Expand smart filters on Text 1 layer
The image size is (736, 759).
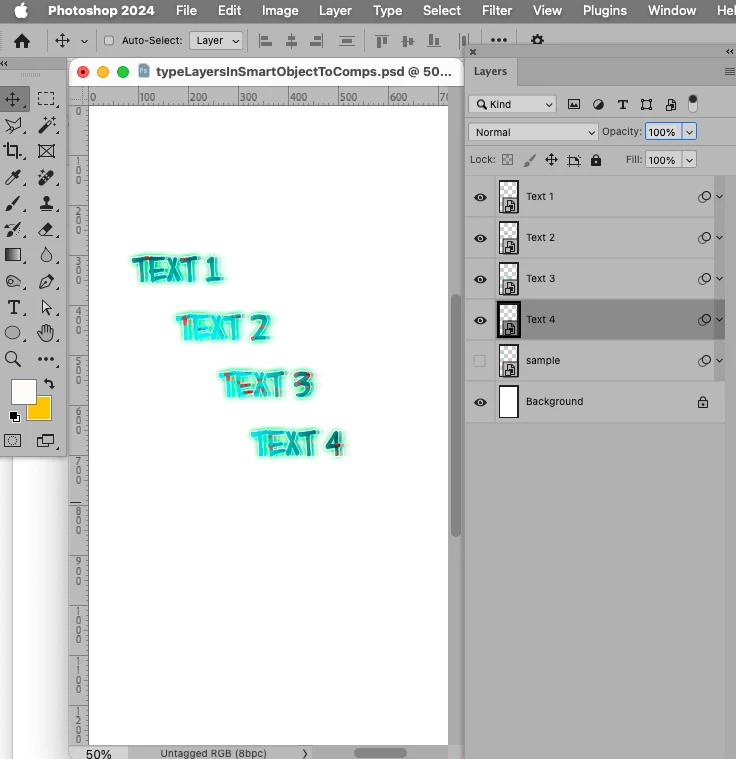(x=720, y=197)
